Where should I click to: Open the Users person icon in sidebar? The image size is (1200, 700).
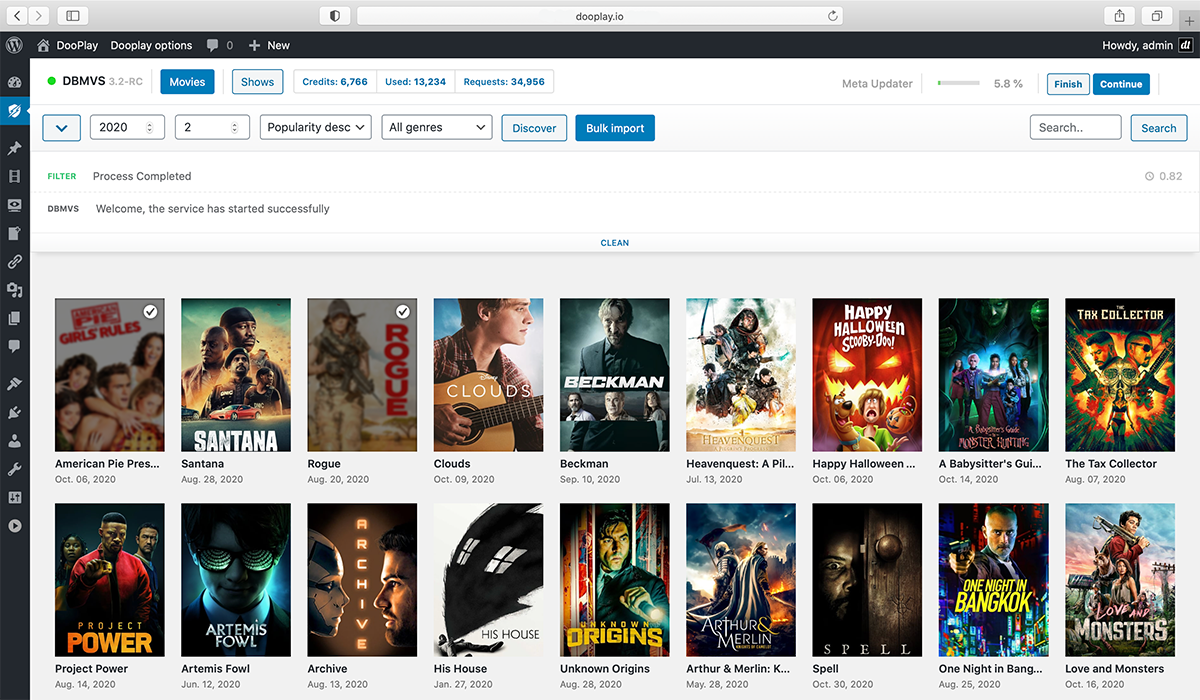point(14,441)
